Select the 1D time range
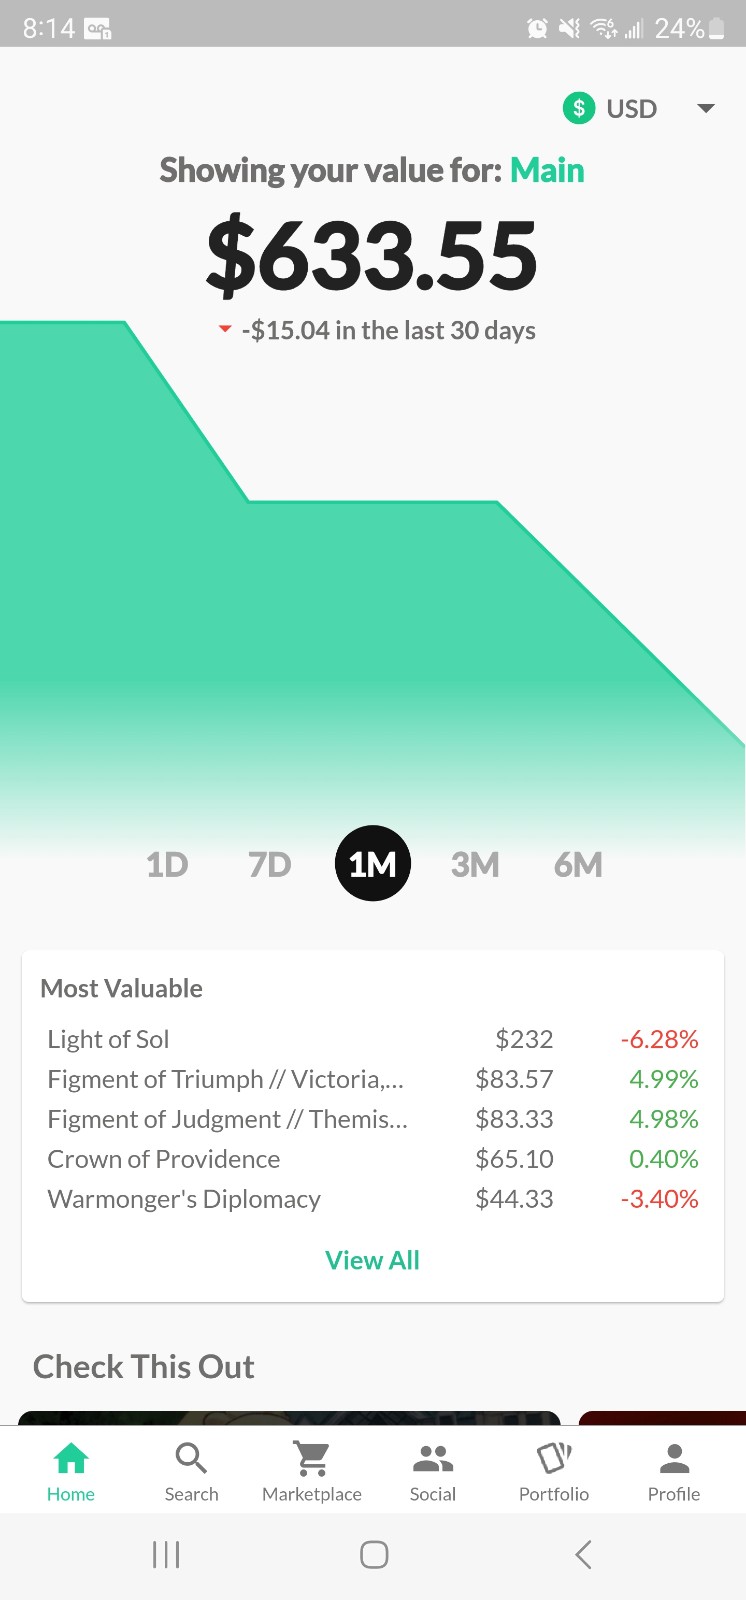This screenshot has width=746, height=1600. click(167, 864)
